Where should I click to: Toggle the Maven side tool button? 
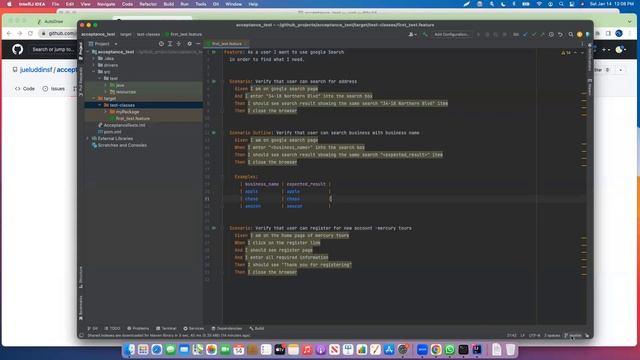590,87
